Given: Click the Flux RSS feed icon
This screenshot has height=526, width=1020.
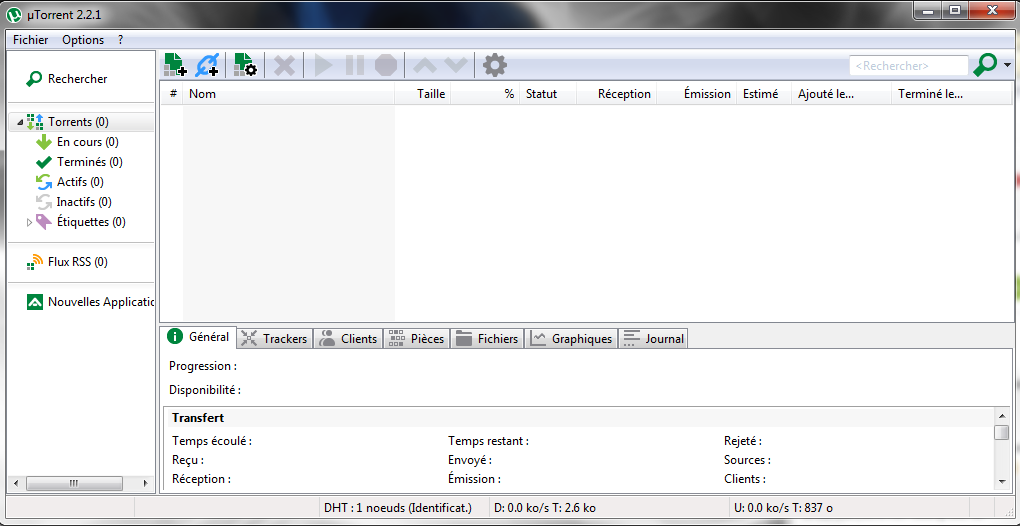Looking at the screenshot, I should pos(34,262).
